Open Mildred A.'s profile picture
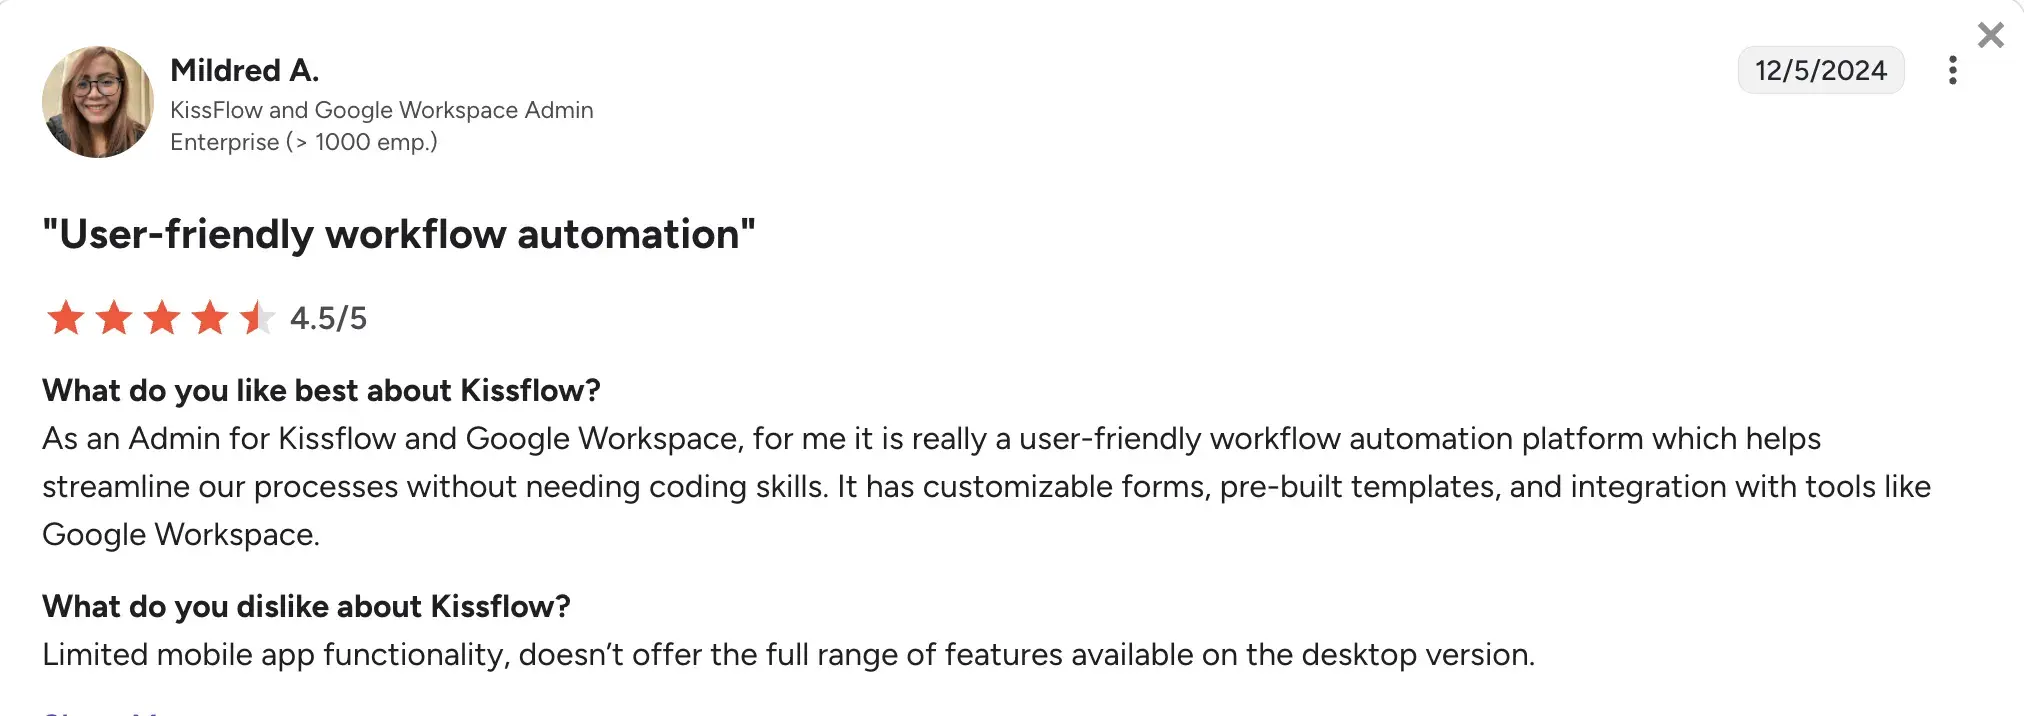Viewport: 2024px width, 716px height. pyautogui.click(x=98, y=102)
